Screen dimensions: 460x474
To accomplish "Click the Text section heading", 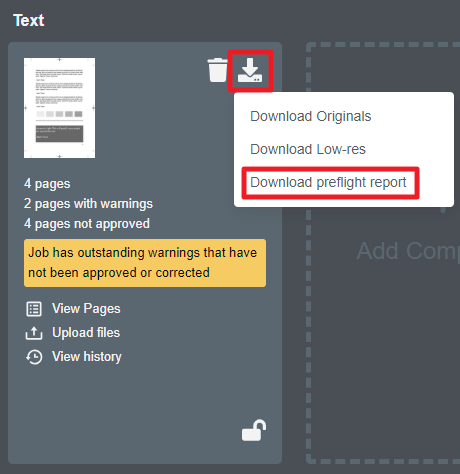I will coord(29,21).
